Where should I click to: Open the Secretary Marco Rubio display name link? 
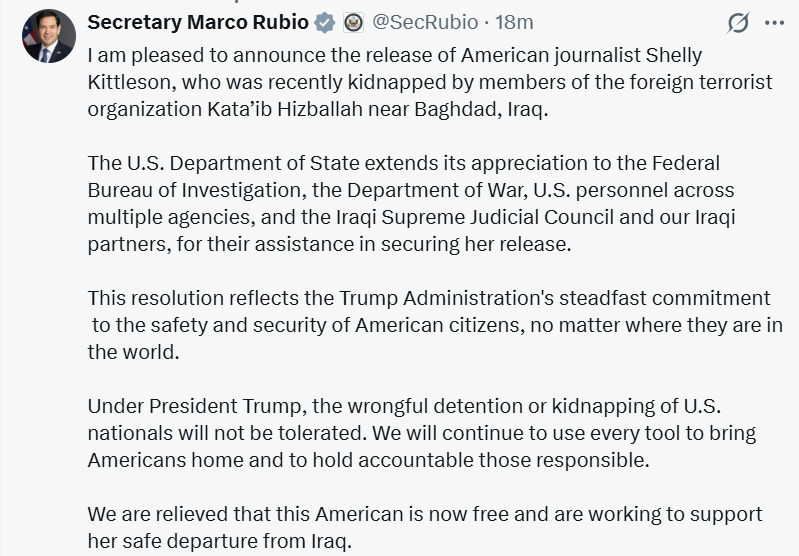198,22
